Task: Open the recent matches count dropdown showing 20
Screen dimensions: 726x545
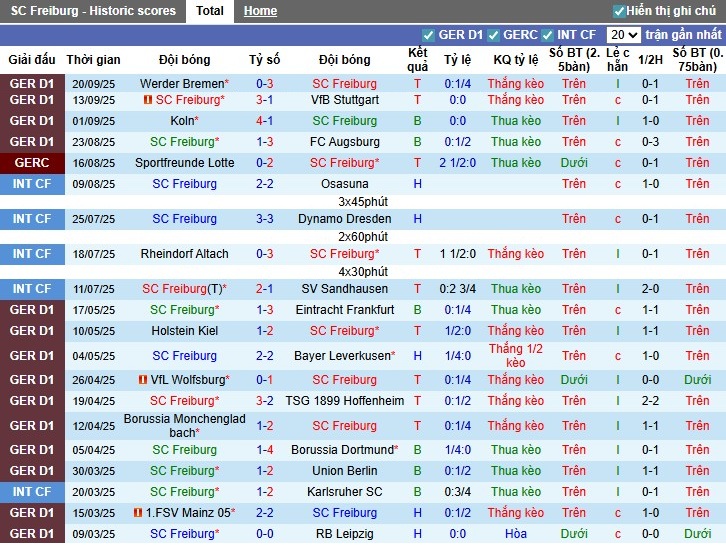Action: [x=622, y=35]
